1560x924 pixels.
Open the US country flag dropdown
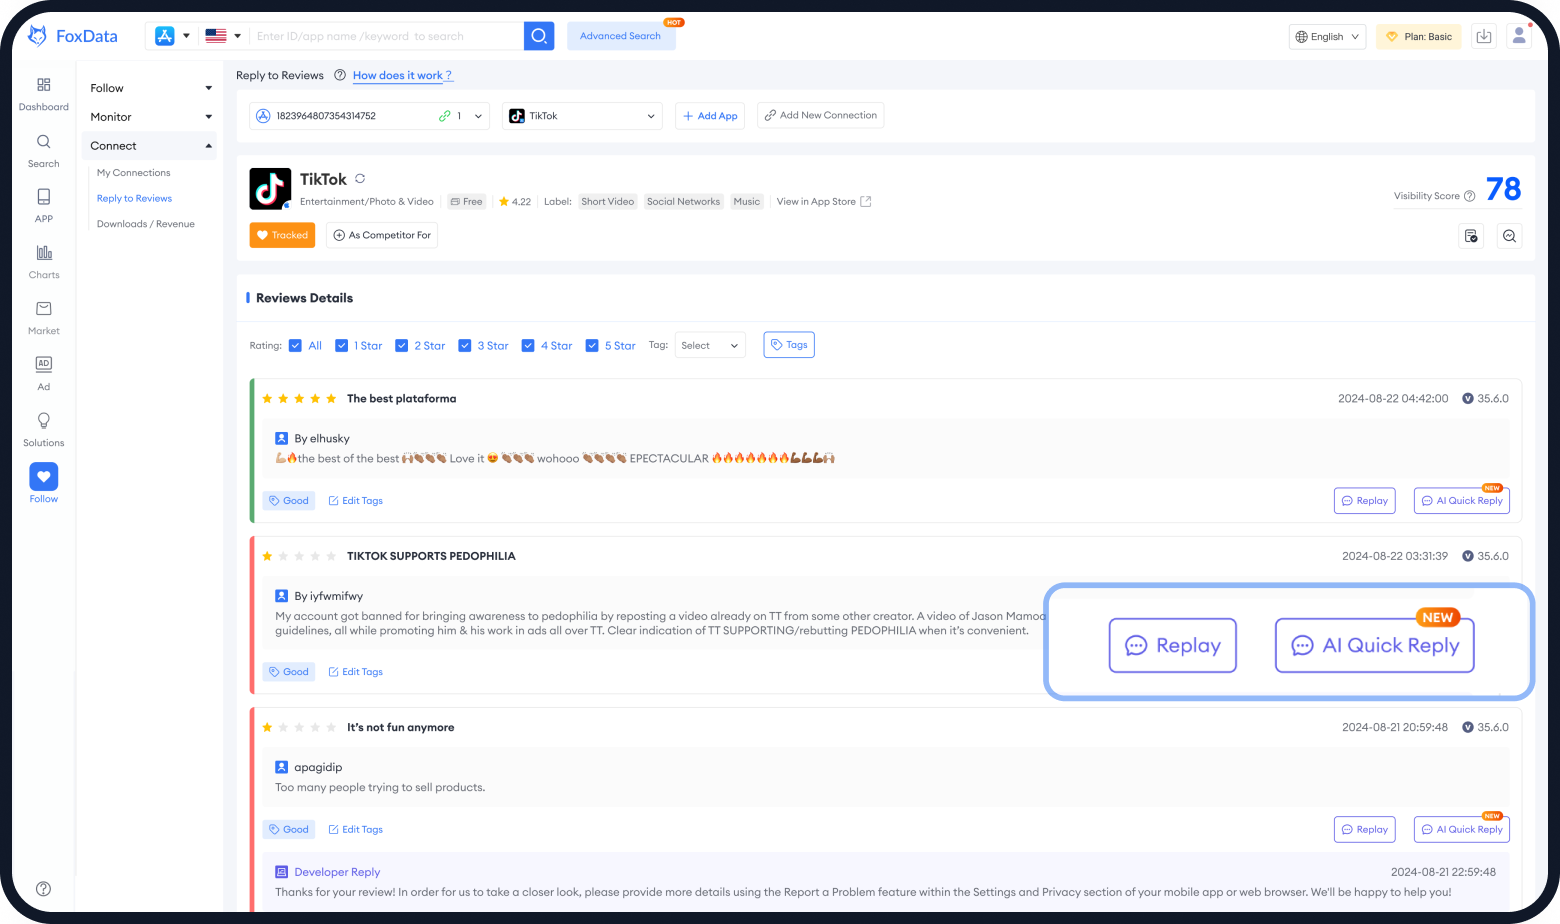(x=223, y=36)
